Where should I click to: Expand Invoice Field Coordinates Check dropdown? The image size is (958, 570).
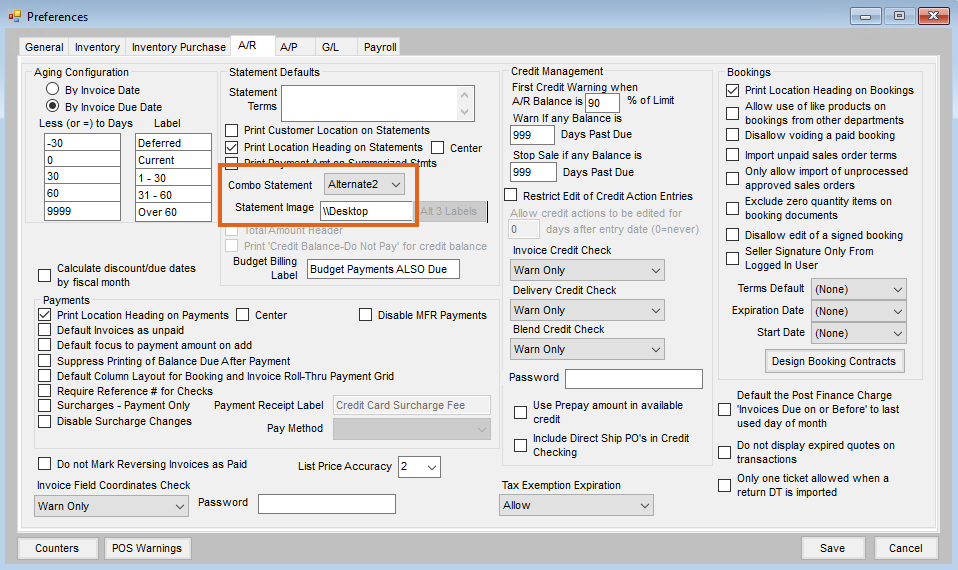[111, 506]
